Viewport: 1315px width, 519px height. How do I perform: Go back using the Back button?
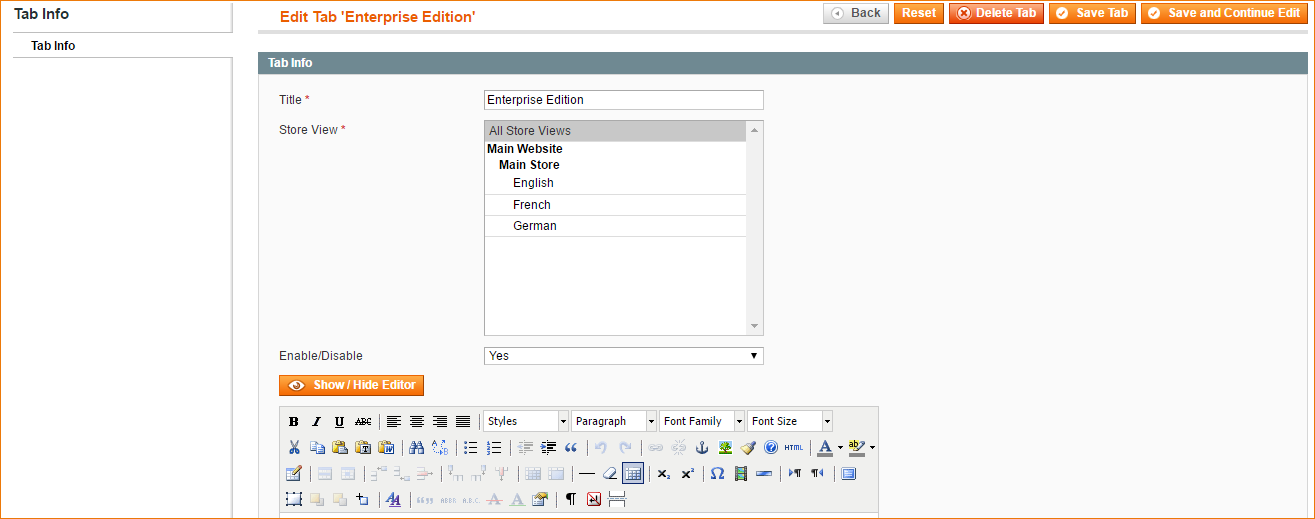click(856, 13)
